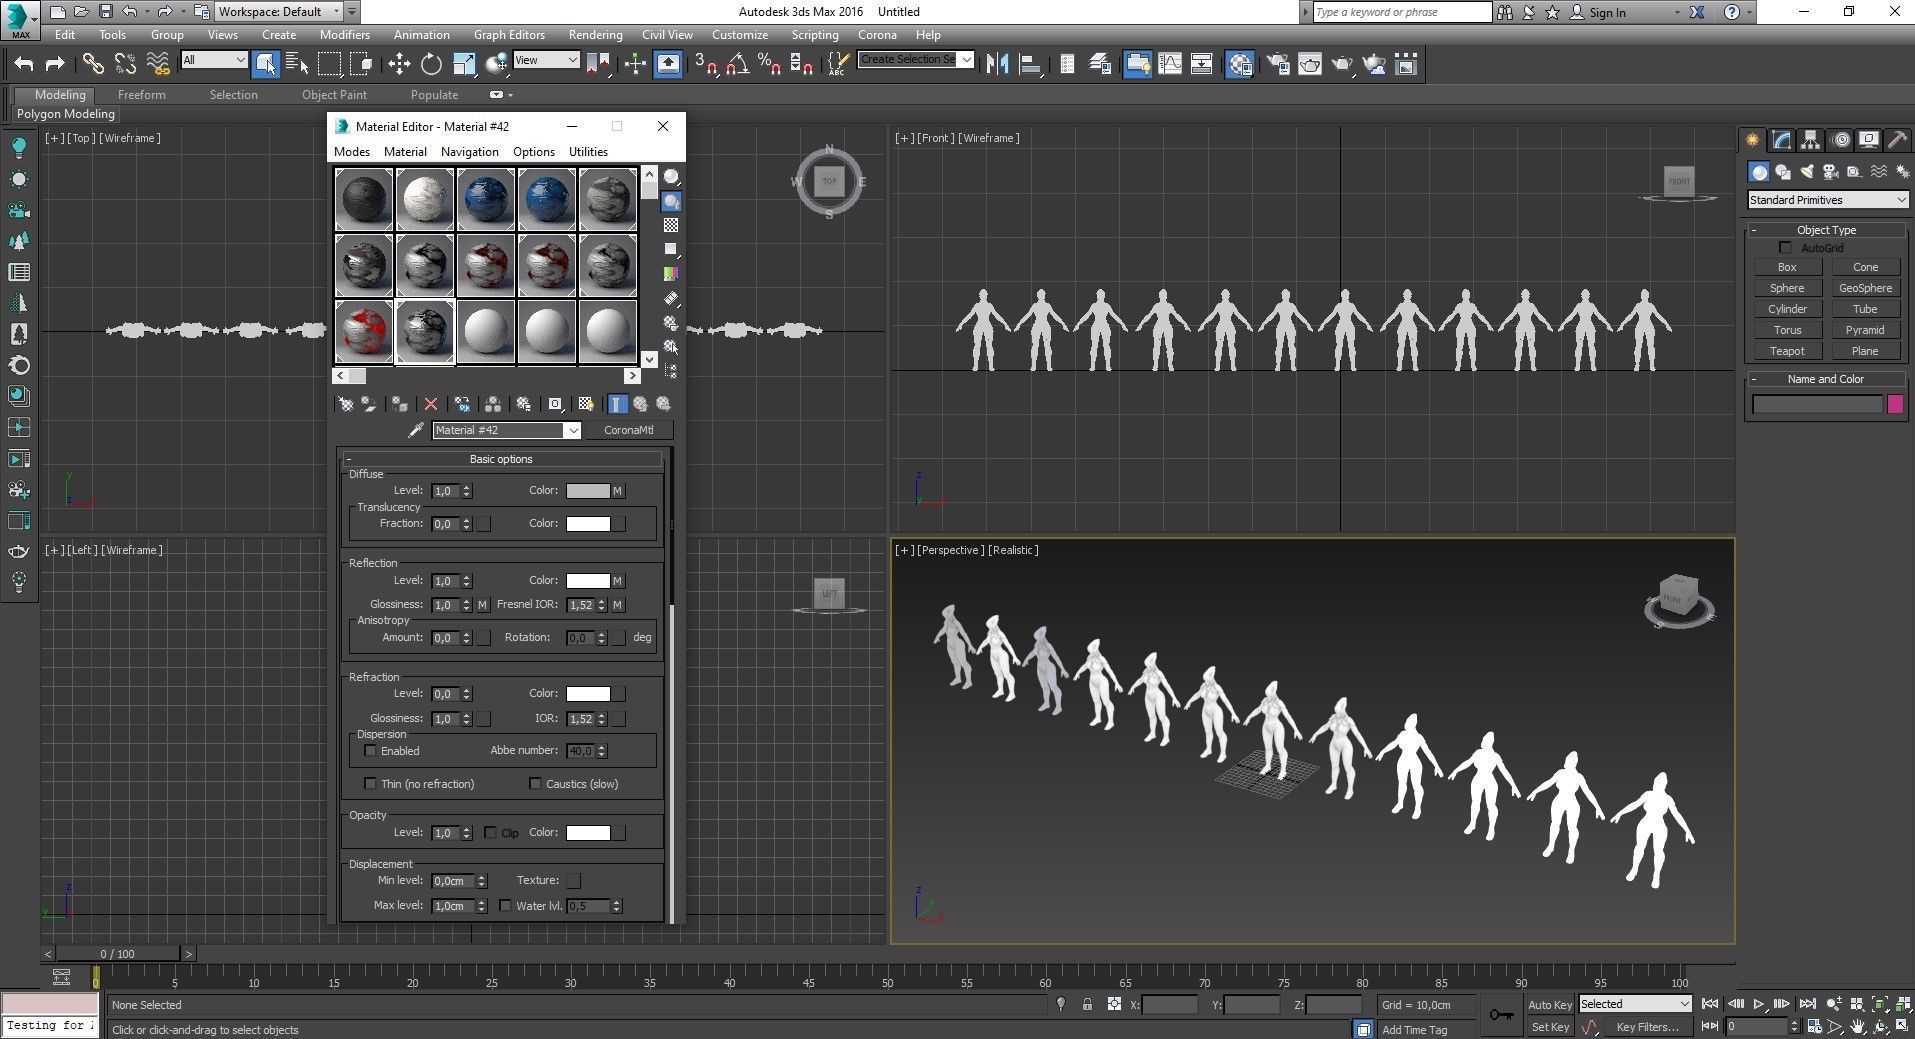The image size is (1915, 1039).
Task: Enable Thin (no refraction) checkbox
Action: tap(371, 784)
